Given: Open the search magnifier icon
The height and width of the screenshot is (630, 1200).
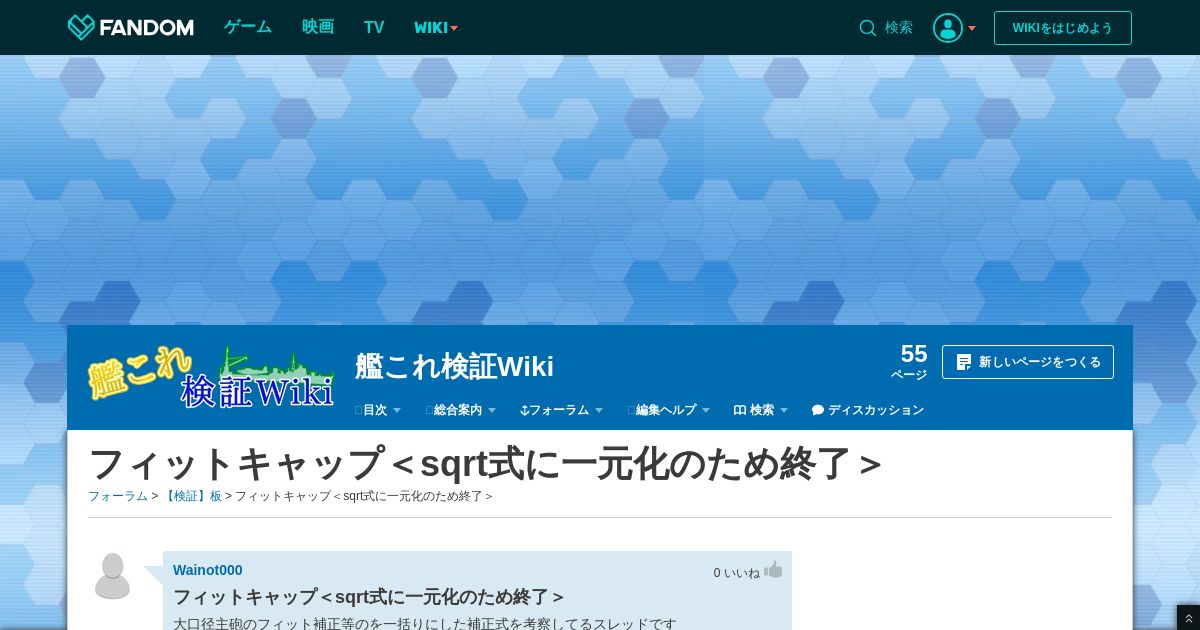Looking at the screenshot, I should (868, 28).
